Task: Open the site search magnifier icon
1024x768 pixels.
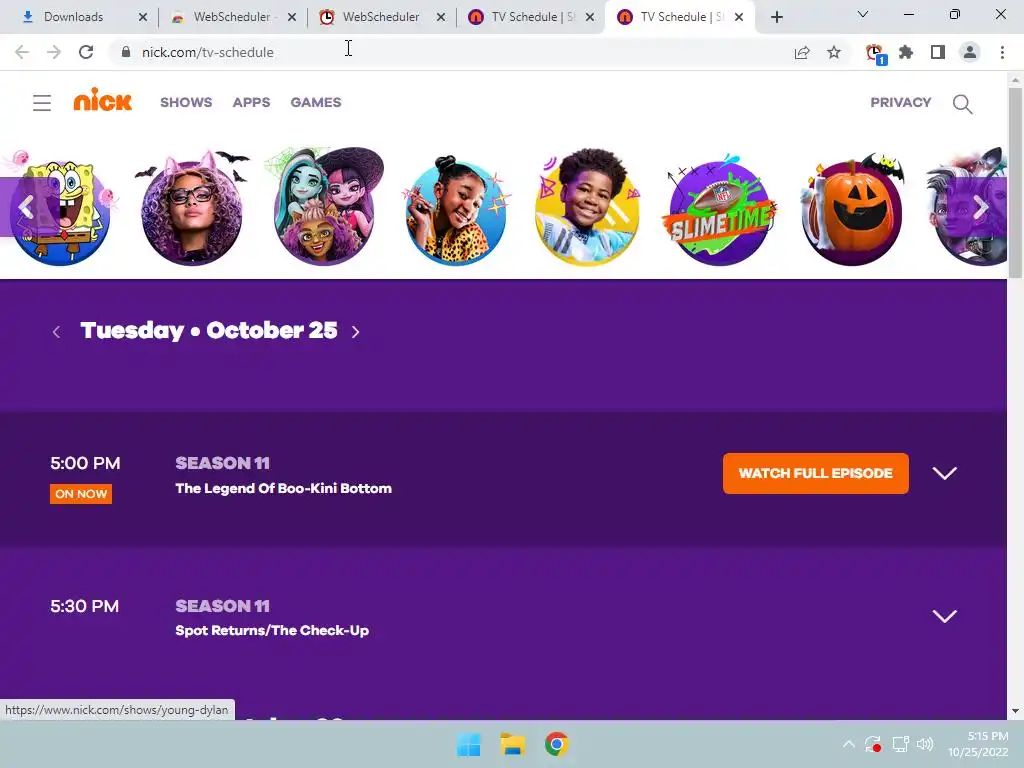Action: [962, 104]
